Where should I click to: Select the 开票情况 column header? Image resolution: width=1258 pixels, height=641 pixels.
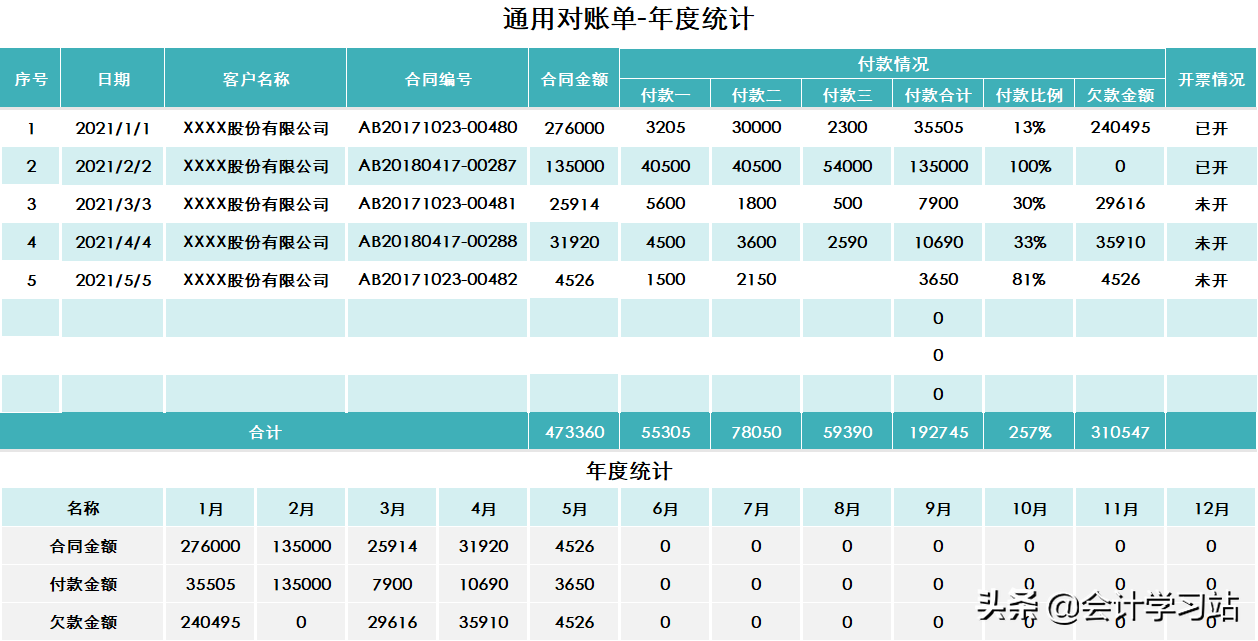tap(1210, 80)
